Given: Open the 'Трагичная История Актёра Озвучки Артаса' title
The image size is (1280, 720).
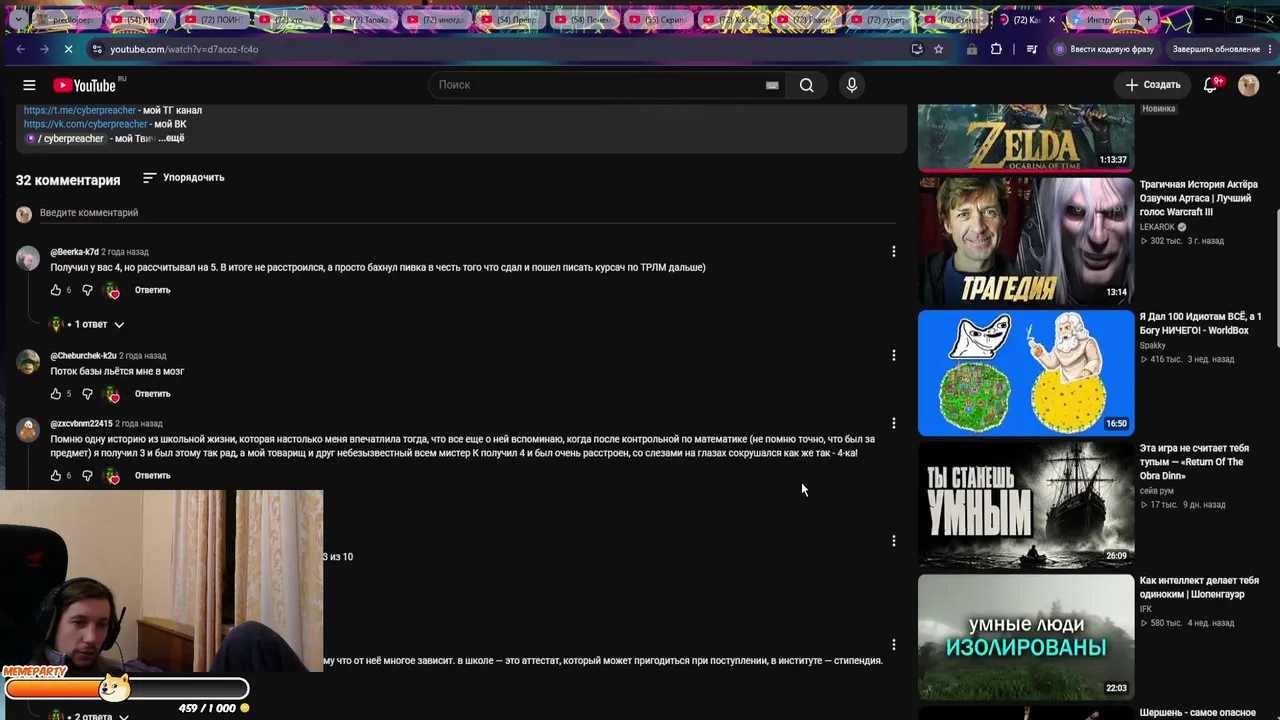Looking at the screenshot, I should (1199, 198).
